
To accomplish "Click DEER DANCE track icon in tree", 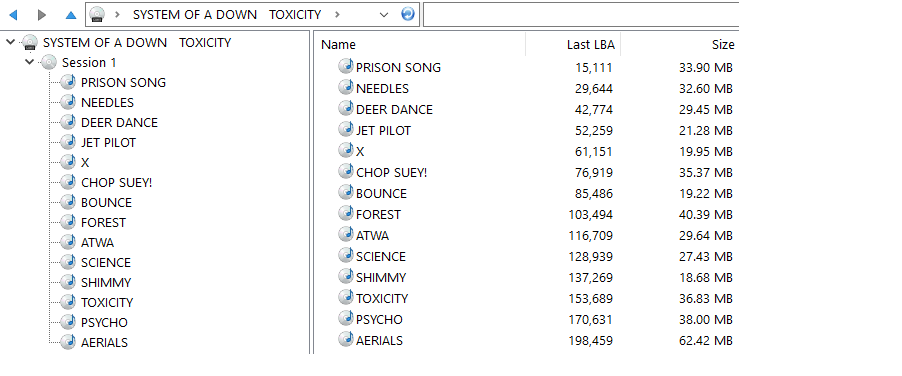I will click(x=68, y=122).
